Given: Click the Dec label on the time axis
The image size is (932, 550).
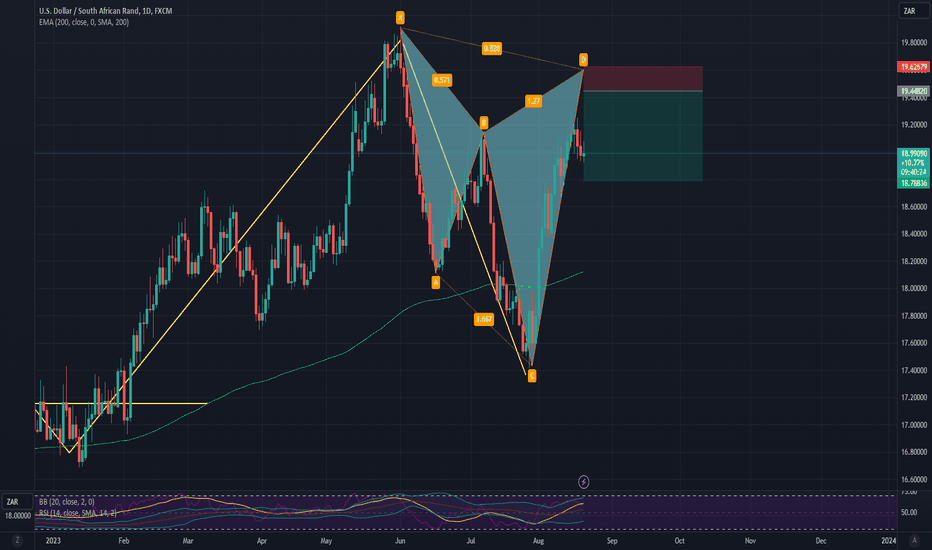Looking at the screenshot, I should pos(821,540).
